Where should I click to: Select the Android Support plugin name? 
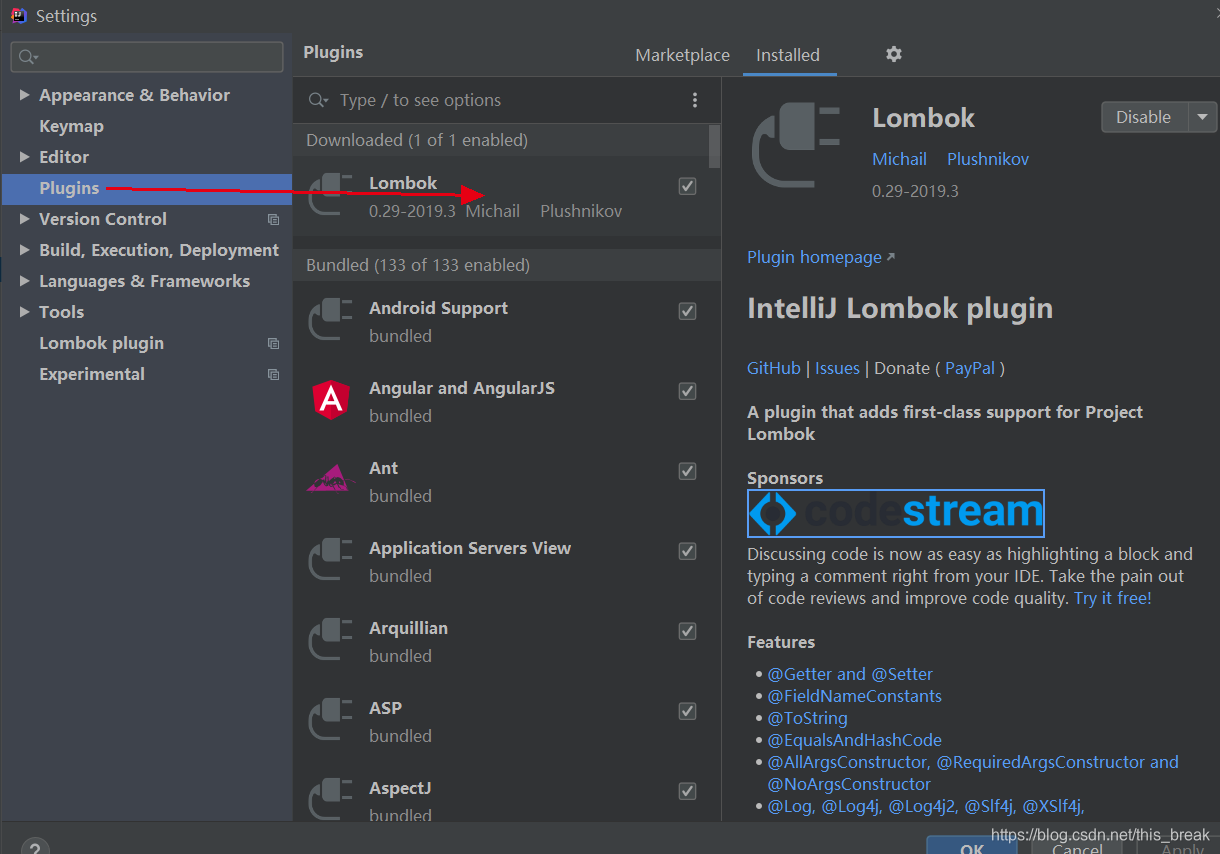438,308
